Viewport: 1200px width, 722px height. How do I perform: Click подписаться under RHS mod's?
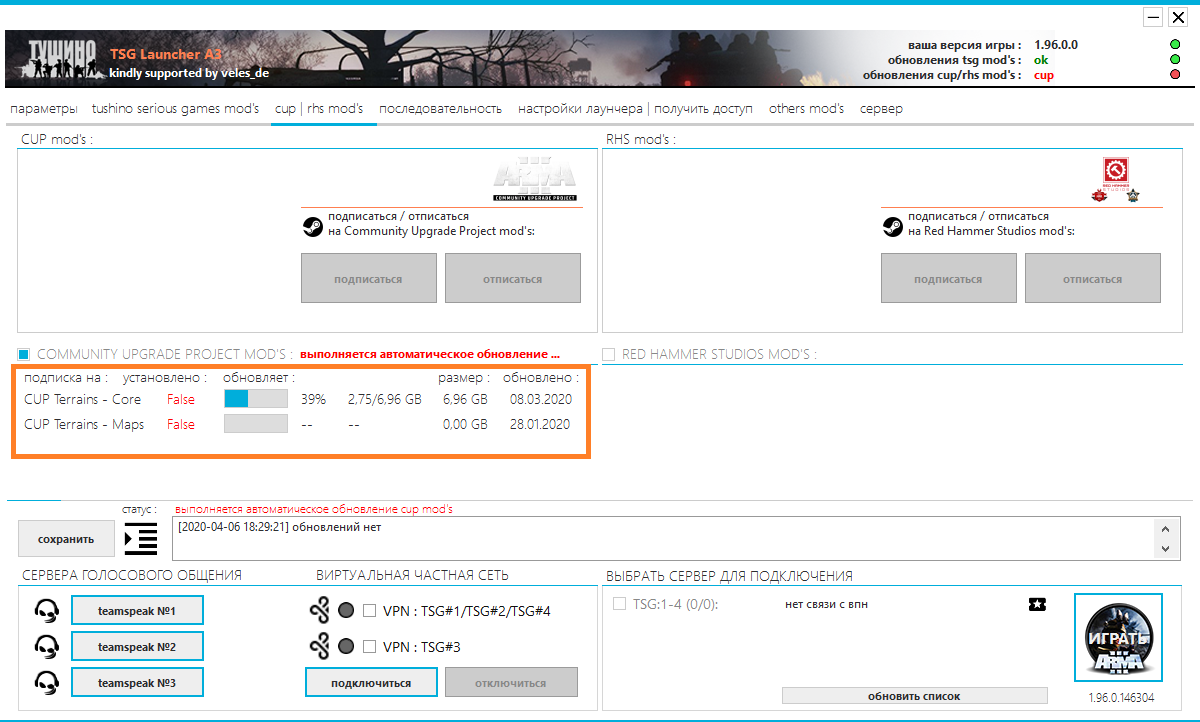pos(949,278)
